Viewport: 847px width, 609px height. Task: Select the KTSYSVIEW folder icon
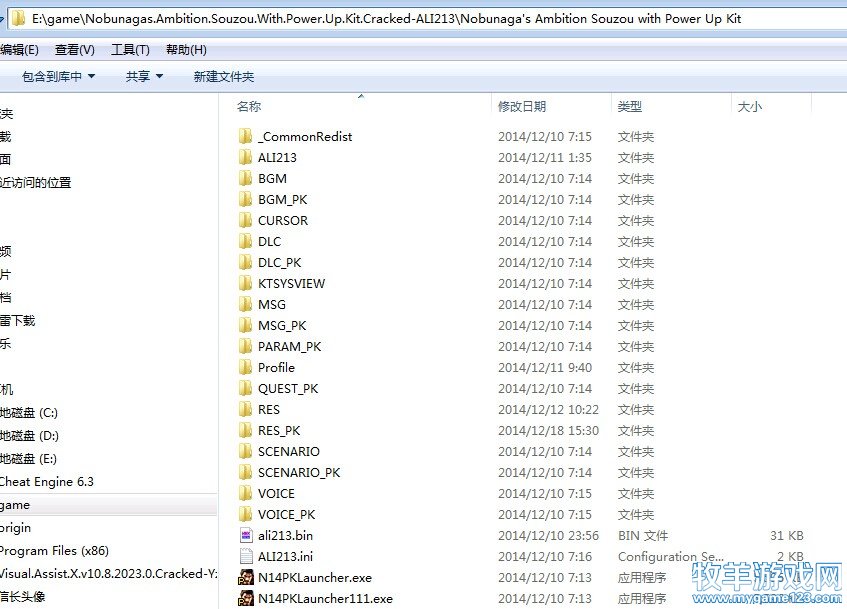coord(245,283)
